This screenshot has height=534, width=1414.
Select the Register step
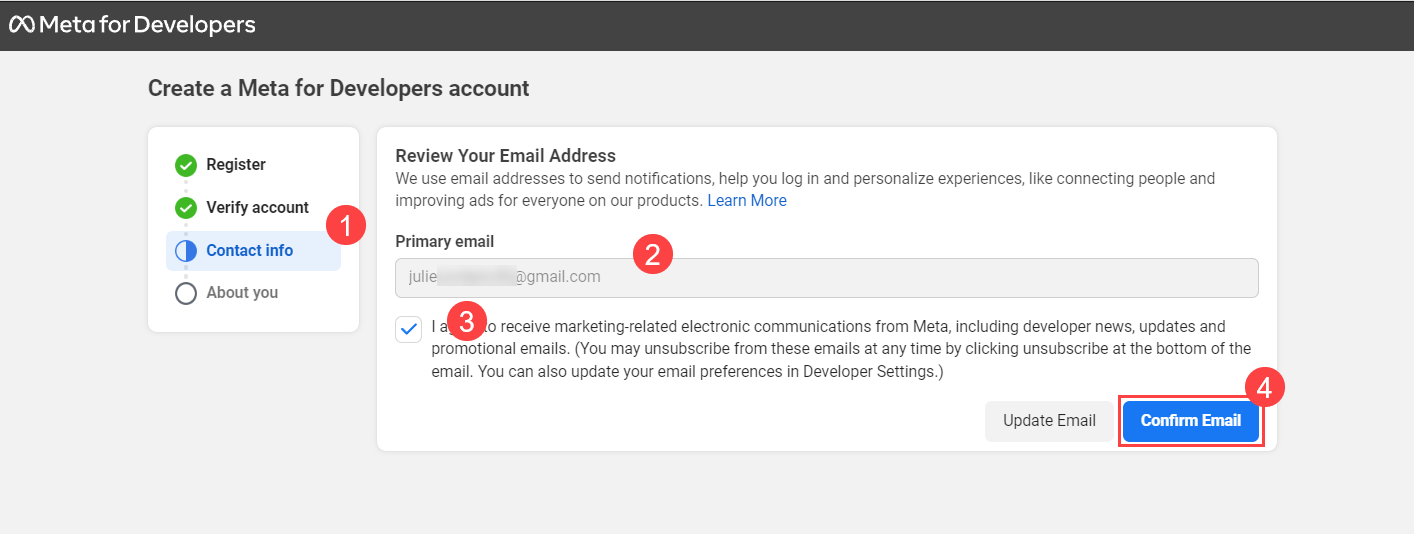click(x=236, y=164)
